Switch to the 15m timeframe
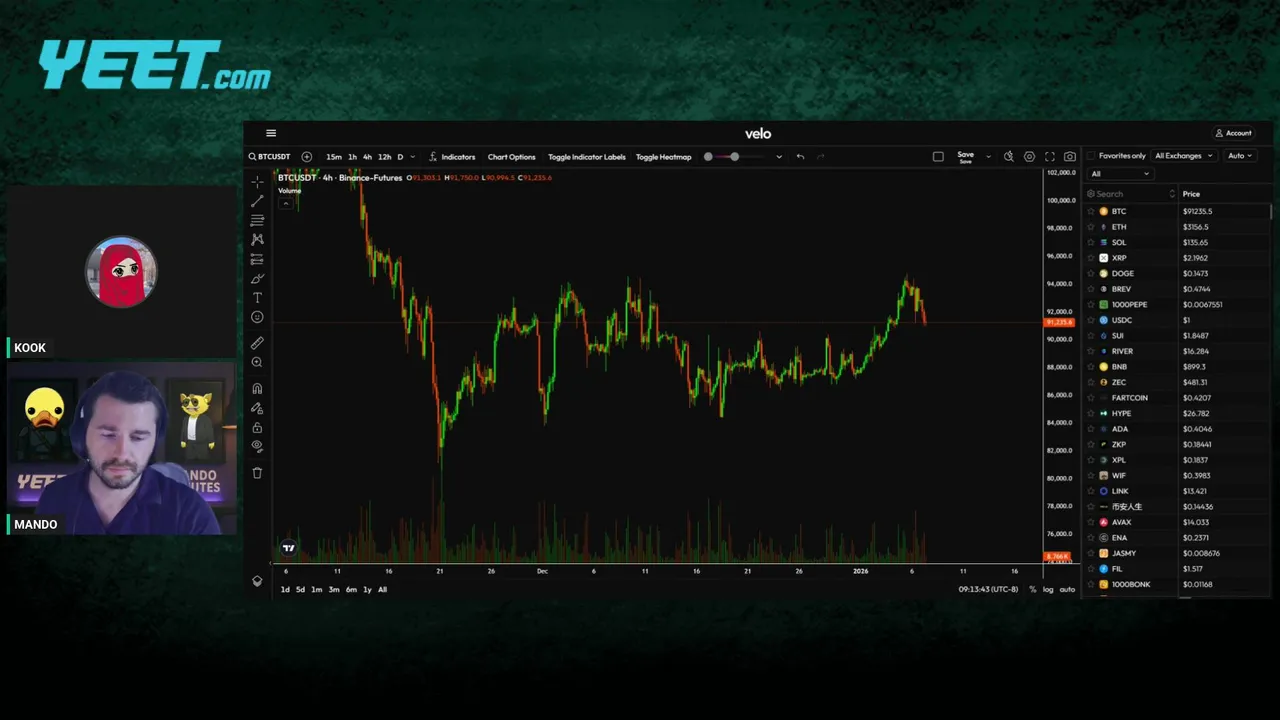The image size is (1280, 720). [x=334, y=157]
